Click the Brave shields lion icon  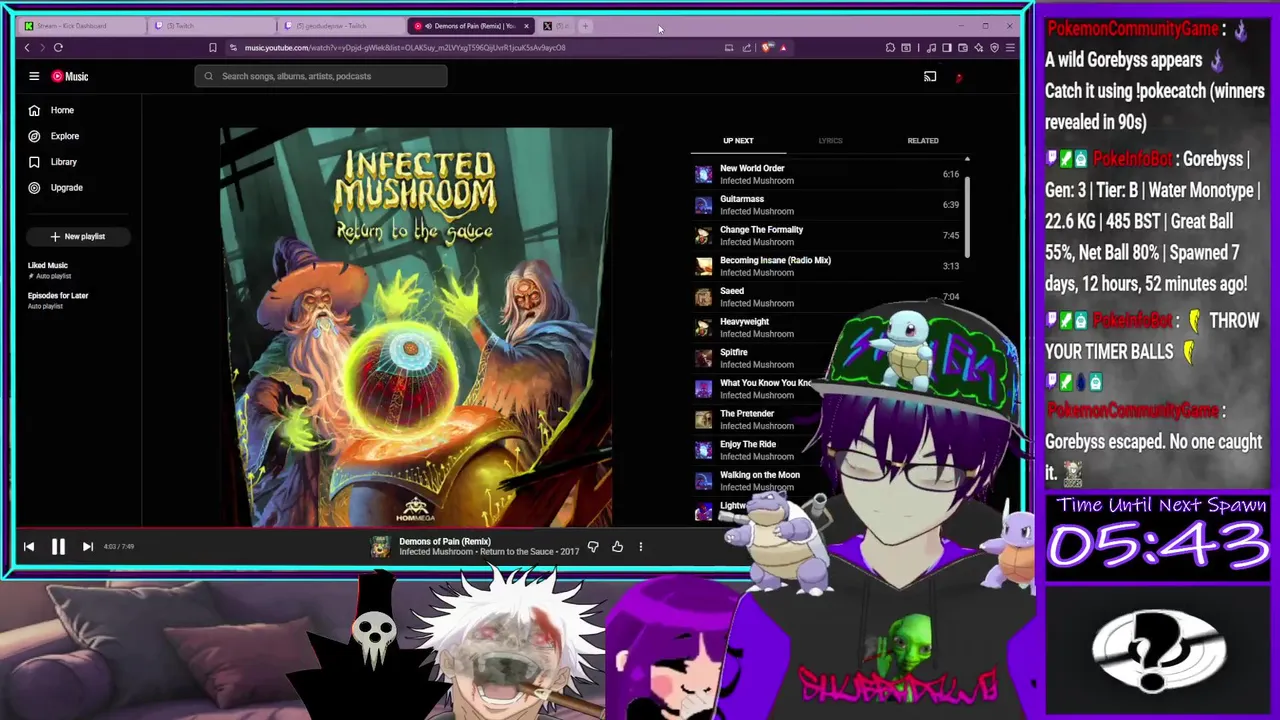click(x=767, y=47)
